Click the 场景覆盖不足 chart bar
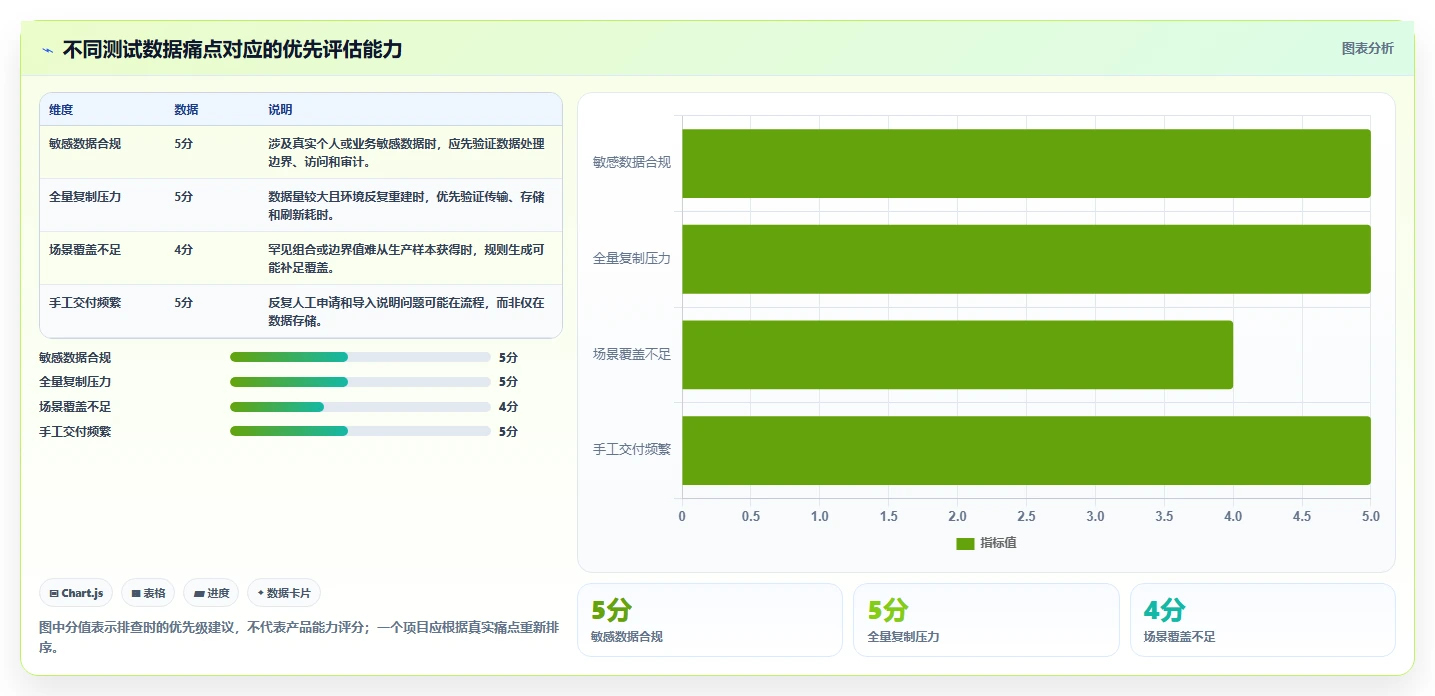 (958, 355)
